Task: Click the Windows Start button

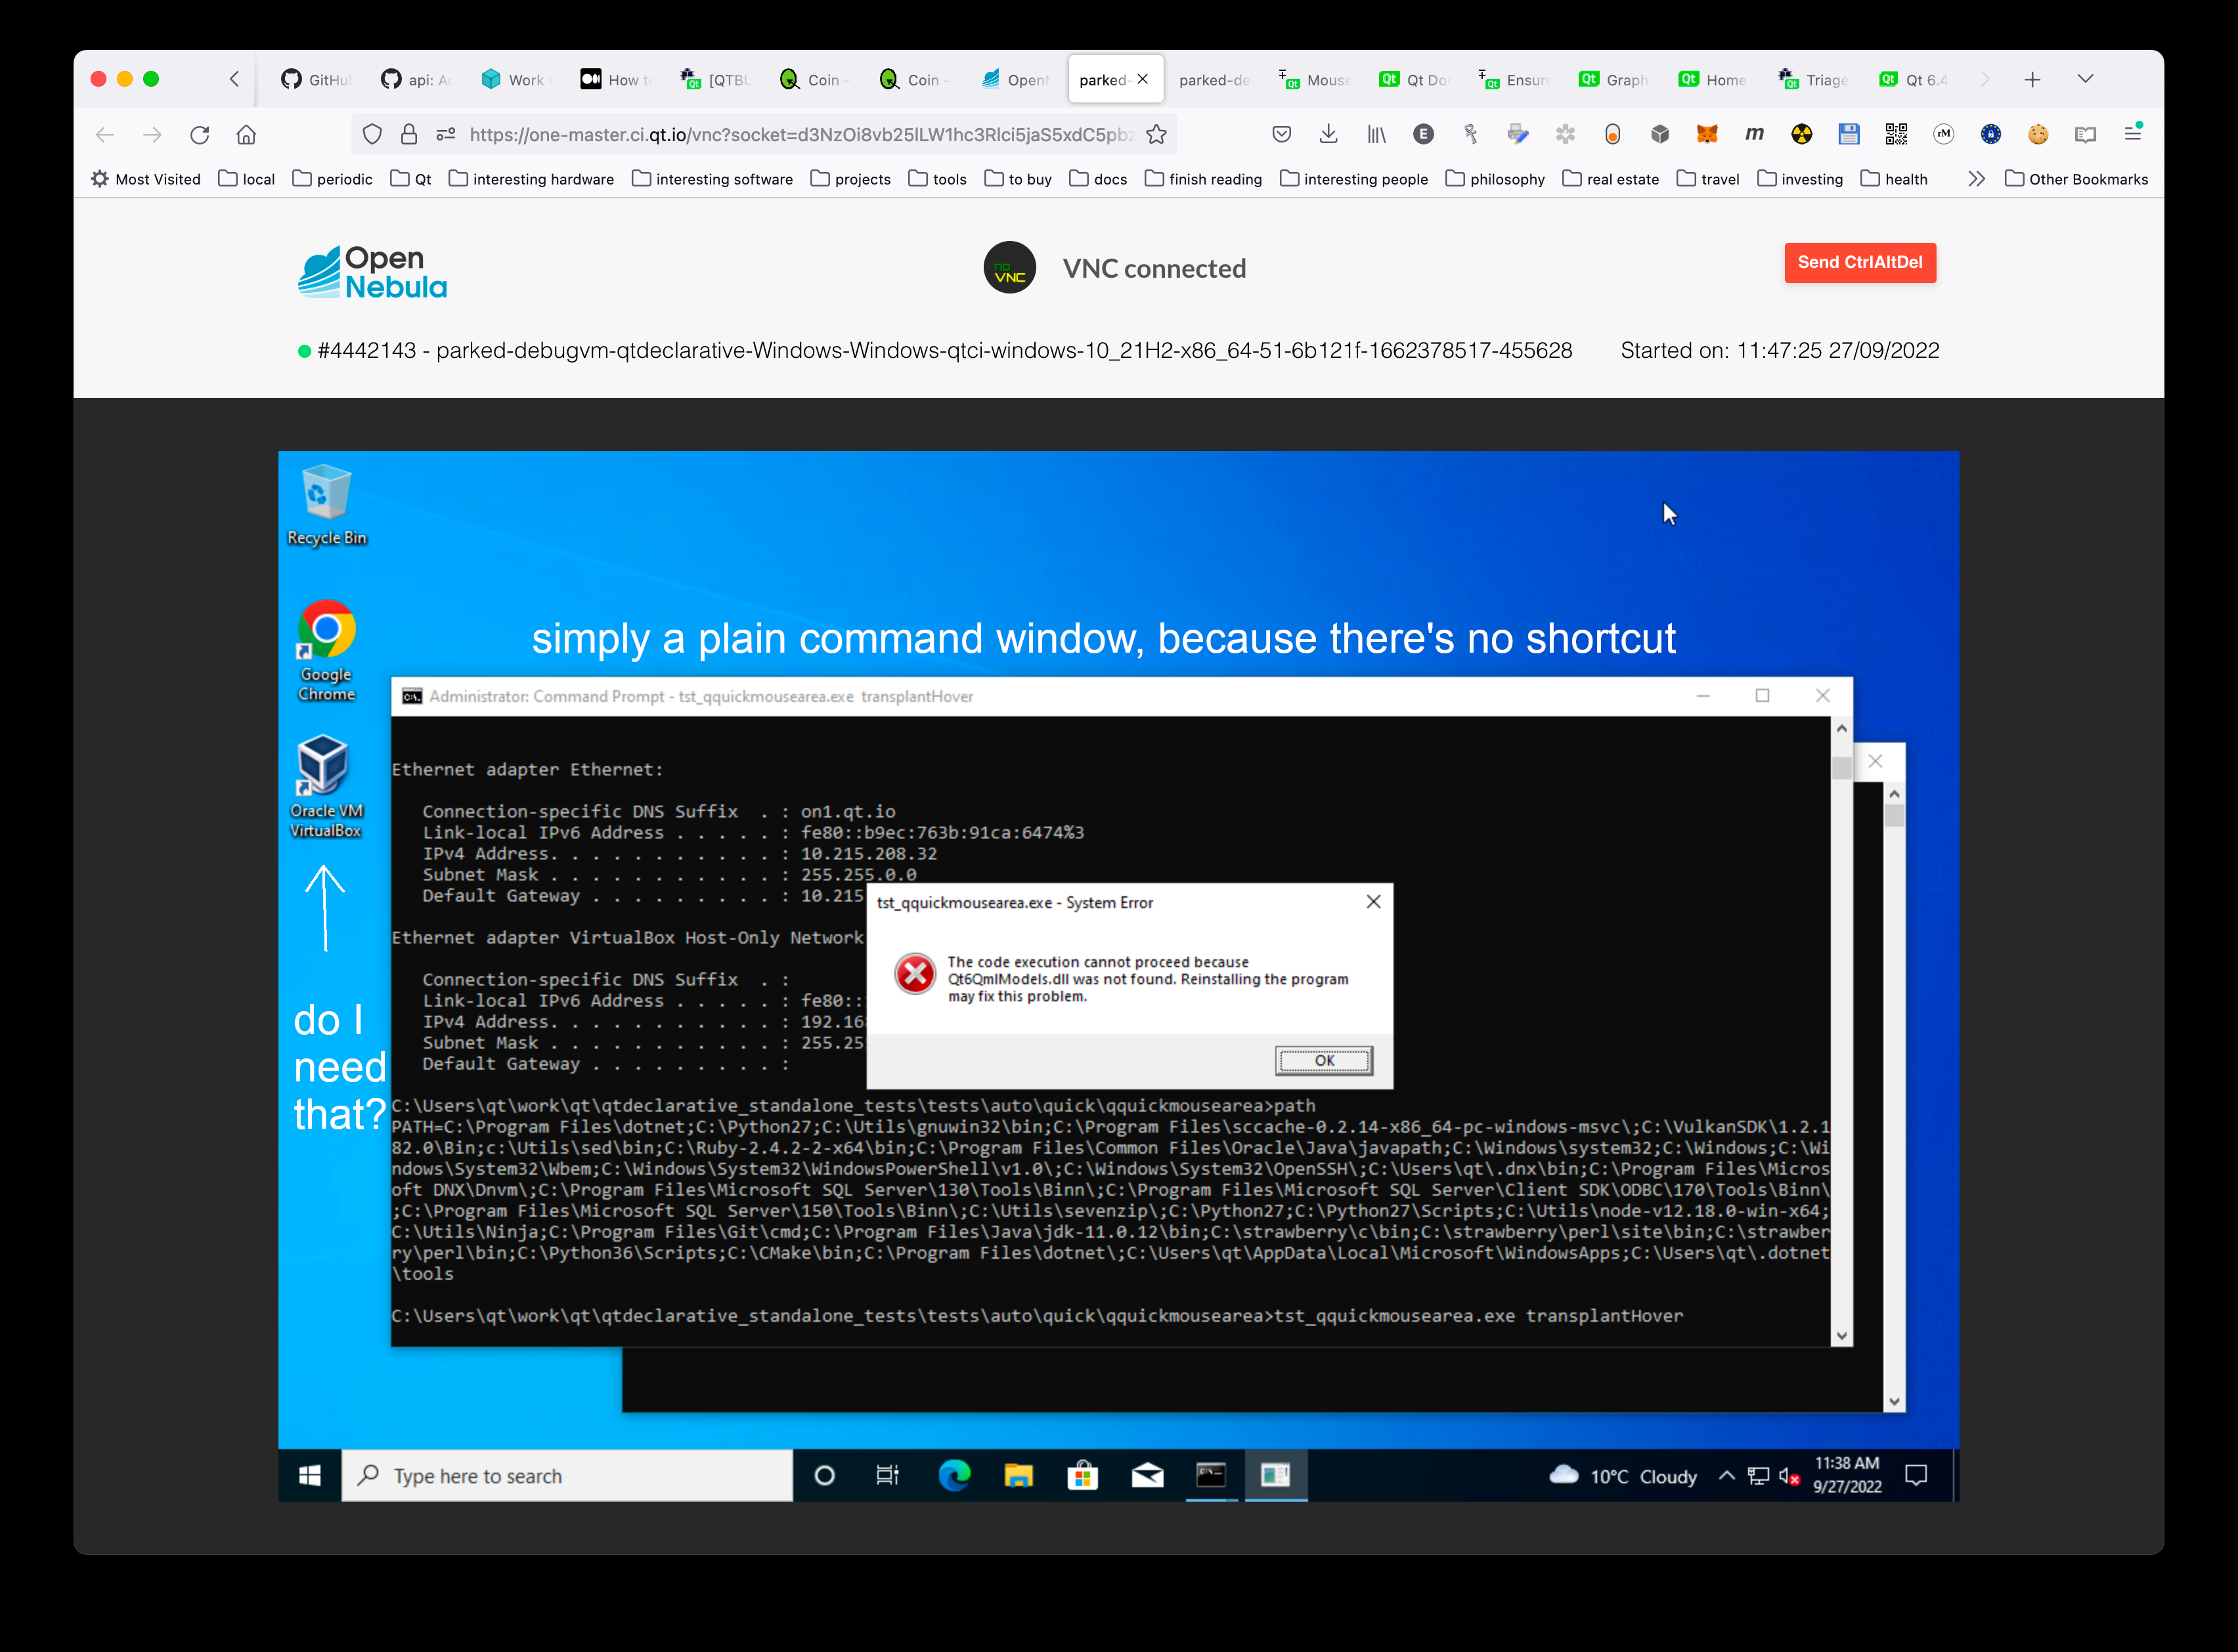Action: click(310, 1475)
